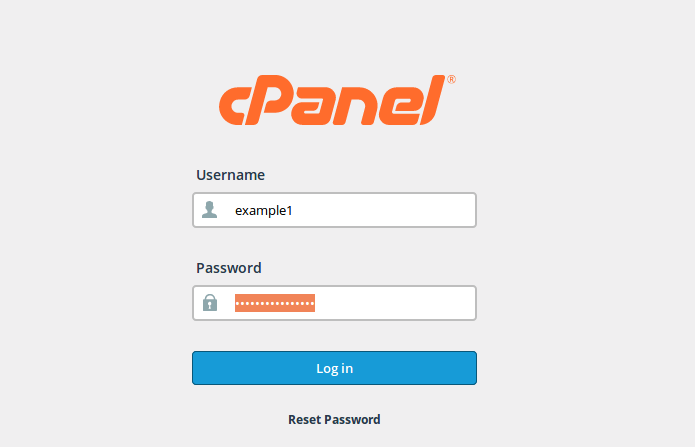Click the highlighted password dots
695x447 pixels.
(275, 303)
